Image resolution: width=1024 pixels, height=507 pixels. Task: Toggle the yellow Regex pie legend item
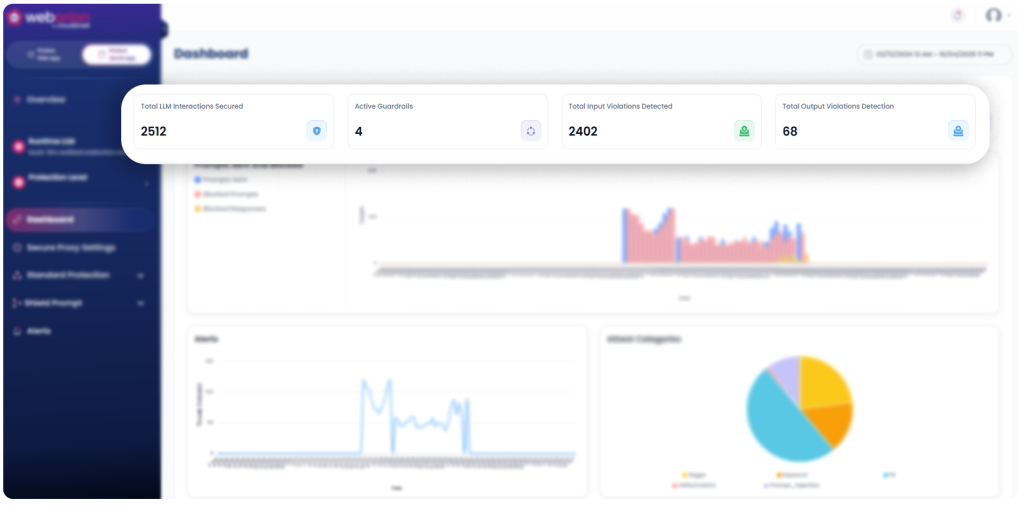(x=694, y=475)
